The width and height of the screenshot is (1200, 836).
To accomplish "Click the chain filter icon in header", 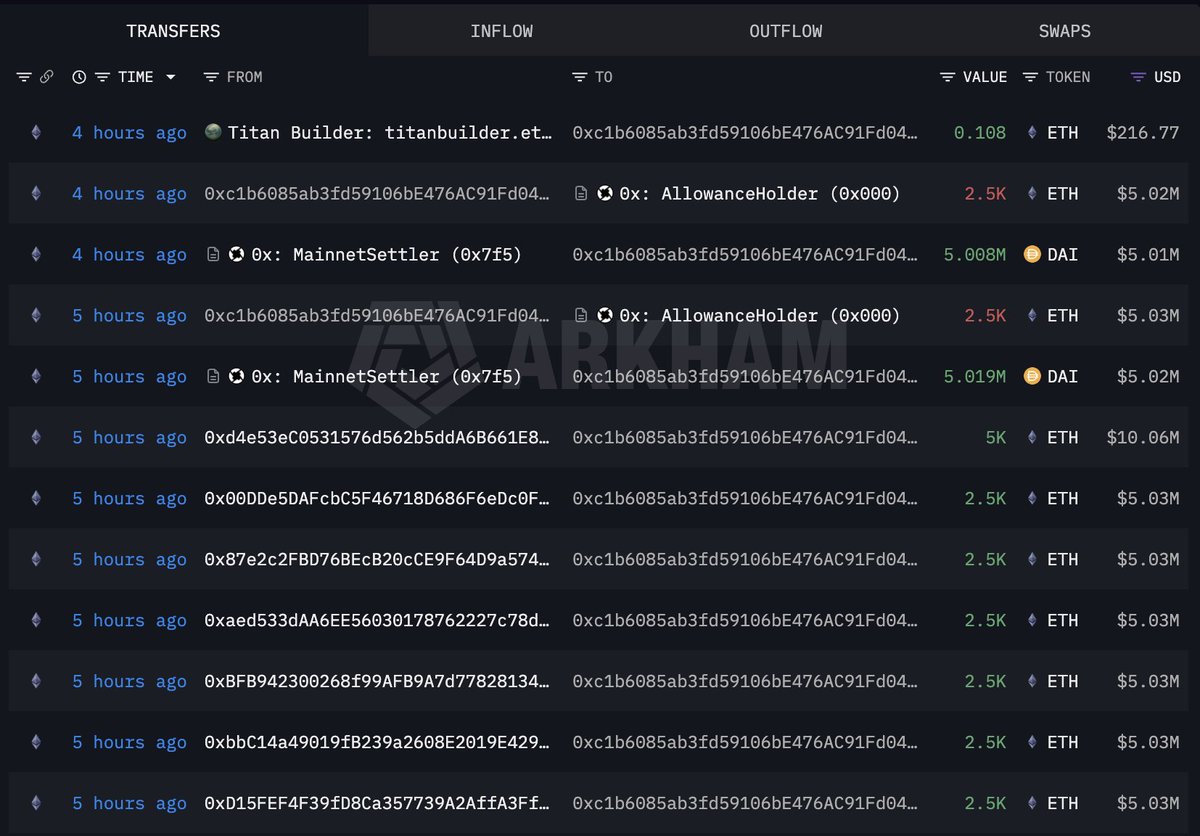I will [x=24, y=77].
